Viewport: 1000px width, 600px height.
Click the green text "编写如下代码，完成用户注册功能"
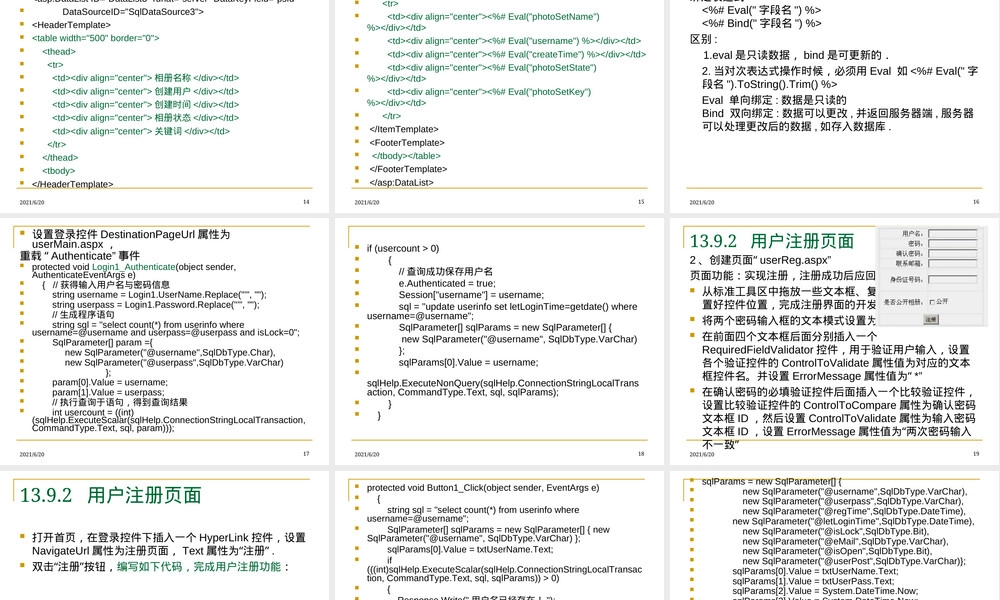click(x=198, y=567)
